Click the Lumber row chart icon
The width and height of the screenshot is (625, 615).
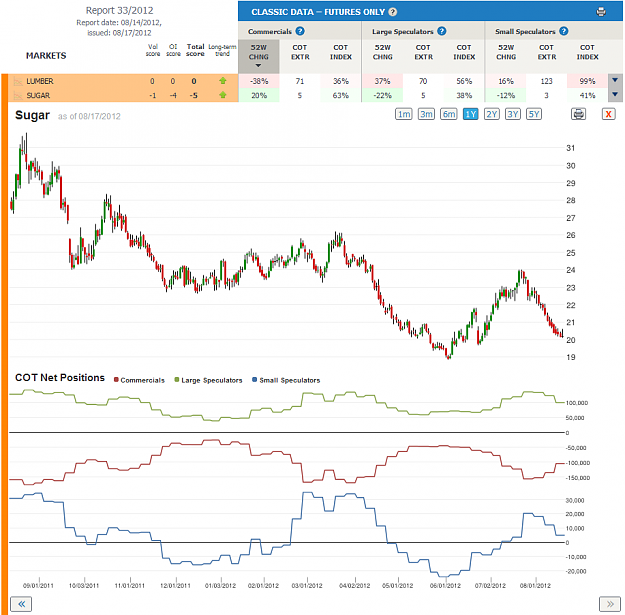(18, 81)
